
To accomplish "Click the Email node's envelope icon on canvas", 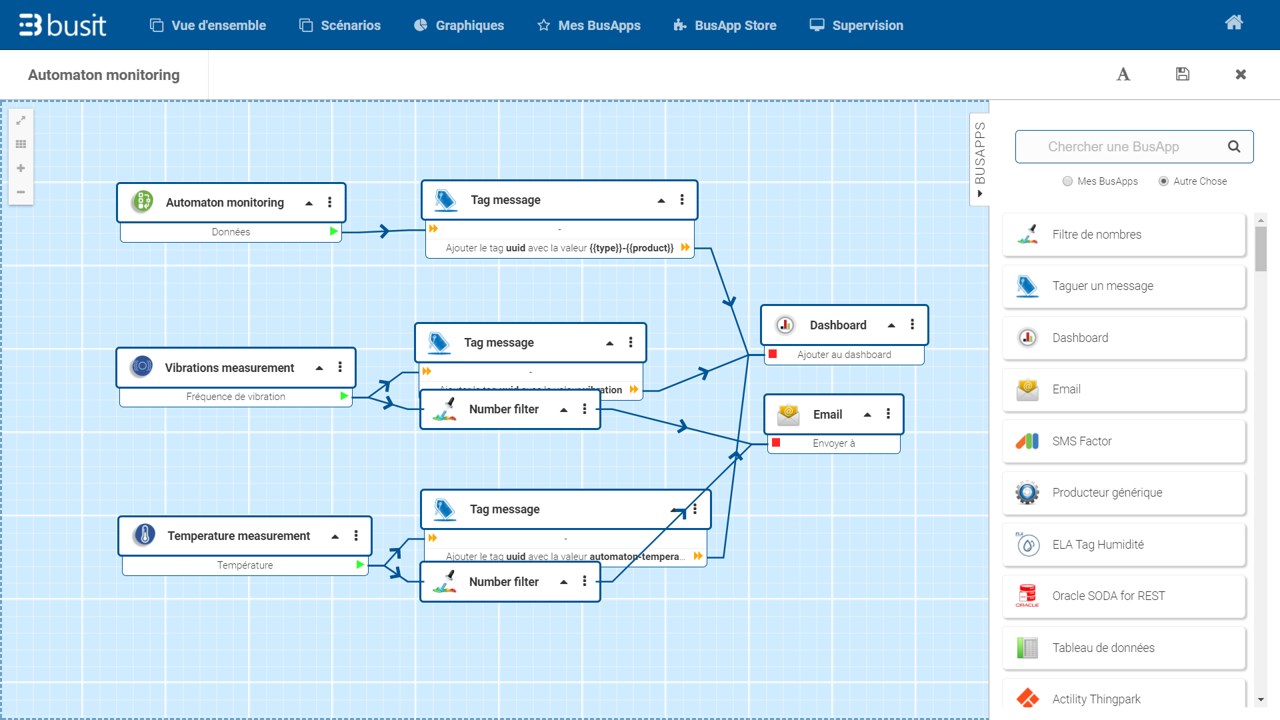I will click(x=788, y=414).
